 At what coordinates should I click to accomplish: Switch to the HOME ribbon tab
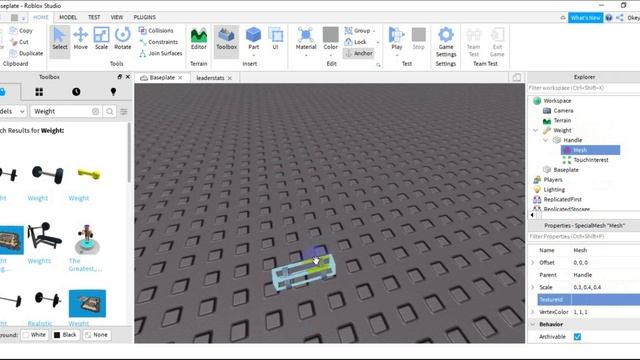[x=40, y=17]
